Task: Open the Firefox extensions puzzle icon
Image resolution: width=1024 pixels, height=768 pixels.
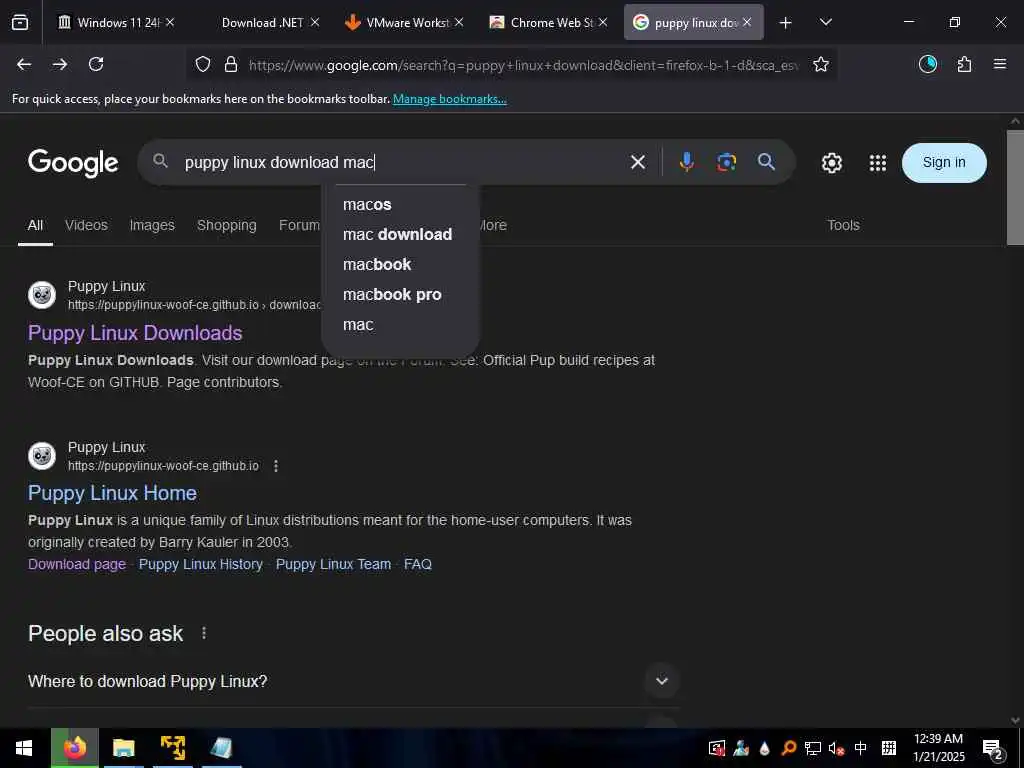Action: click(964, 64)
